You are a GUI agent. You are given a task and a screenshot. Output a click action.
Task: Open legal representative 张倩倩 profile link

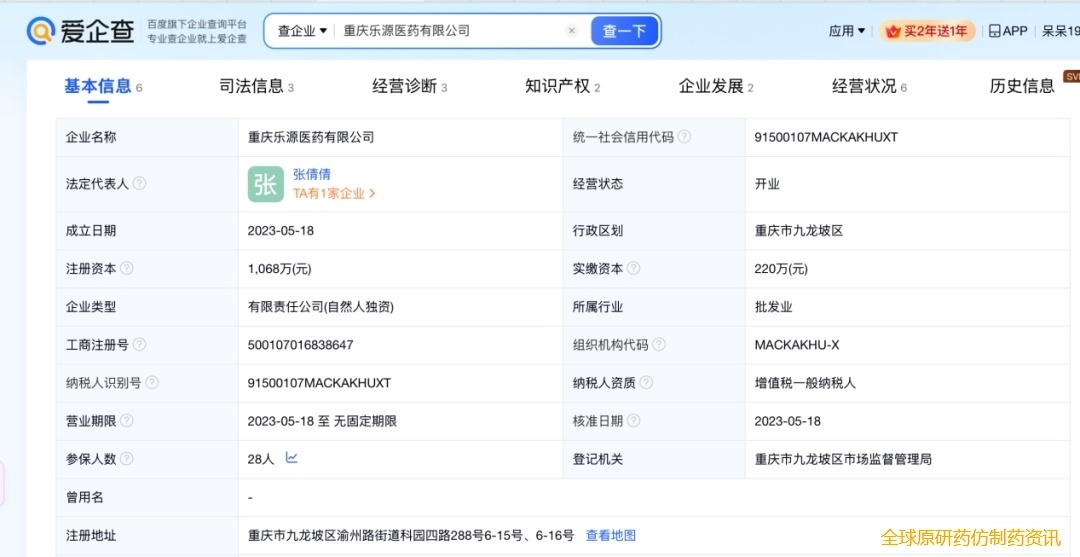312,174
